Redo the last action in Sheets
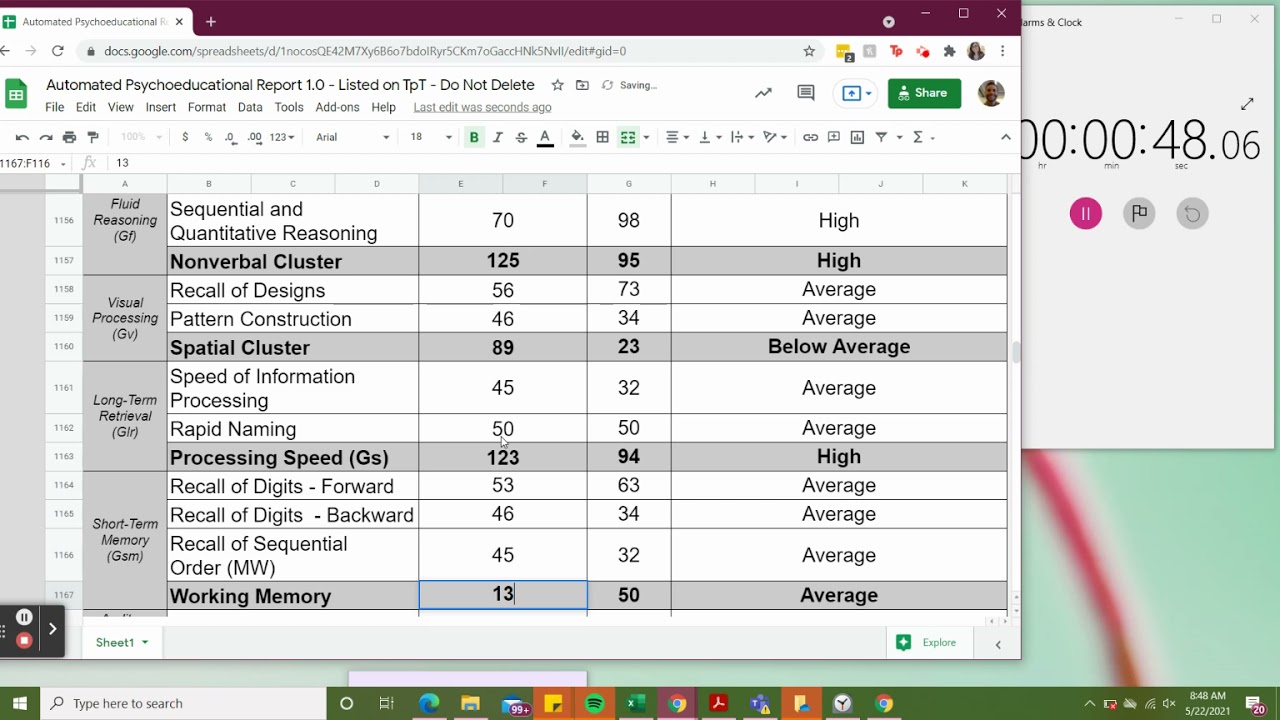Image resolution: width=1280 pixels, height=720 pixels. tap(46, 137)
